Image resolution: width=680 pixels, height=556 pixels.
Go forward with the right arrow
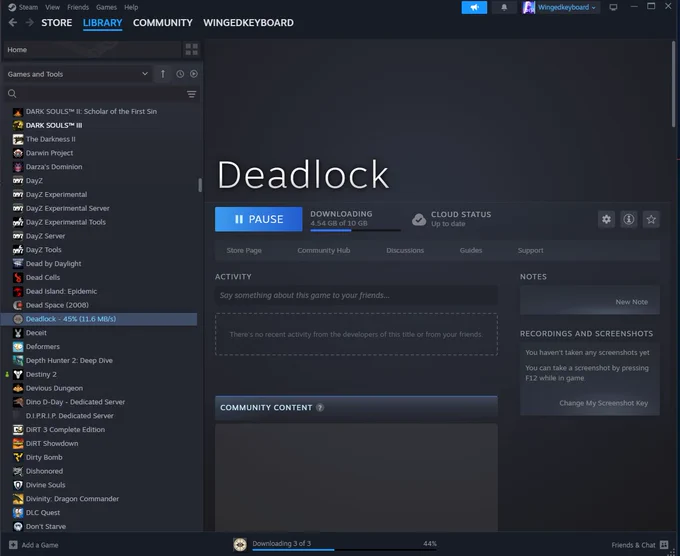pyautogui.click(x=29, y=23)
